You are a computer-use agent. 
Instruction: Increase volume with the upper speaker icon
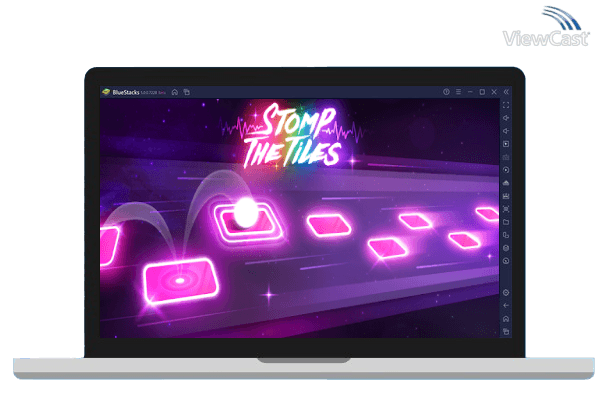pyautogui.click(x=506, y=118)
